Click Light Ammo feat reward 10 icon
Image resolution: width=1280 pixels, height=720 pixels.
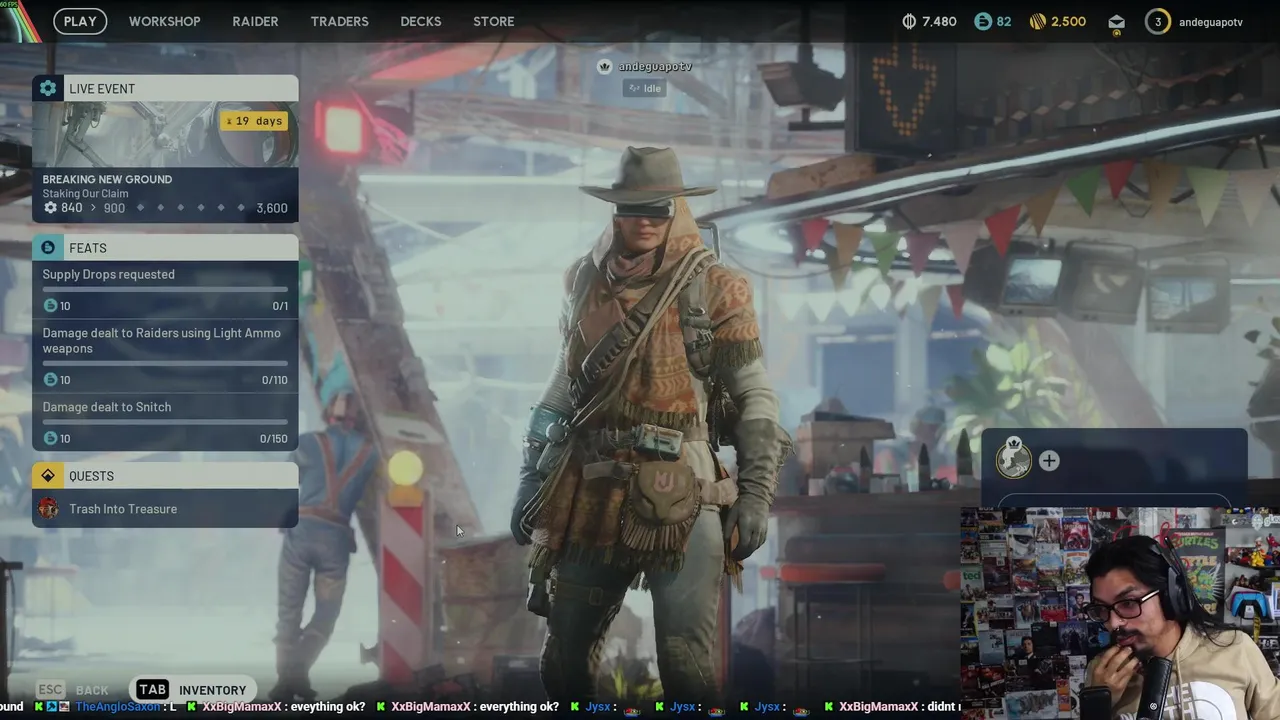(x=50, y=380)
